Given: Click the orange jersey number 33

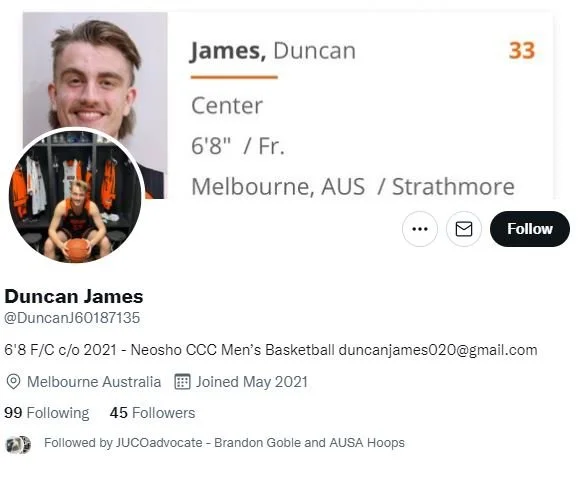Looking at the screenshot, I should (x=522, y=51).
